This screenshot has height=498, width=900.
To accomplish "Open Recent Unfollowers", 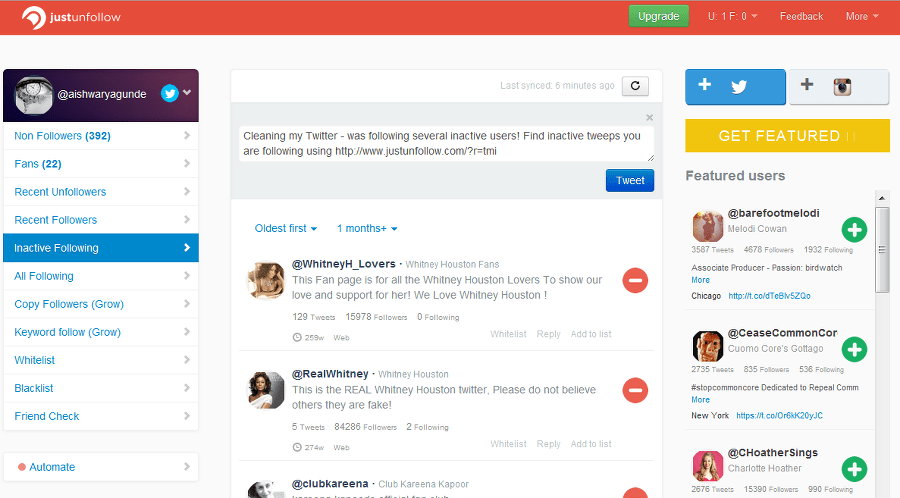I will [x=101, y=192].
